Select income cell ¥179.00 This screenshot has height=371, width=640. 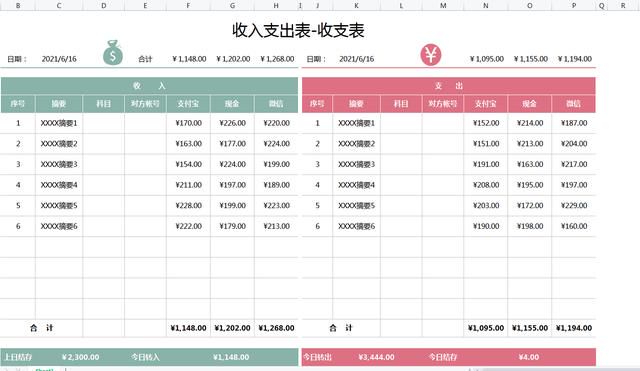pyautogui.click(x=233, y=226)
